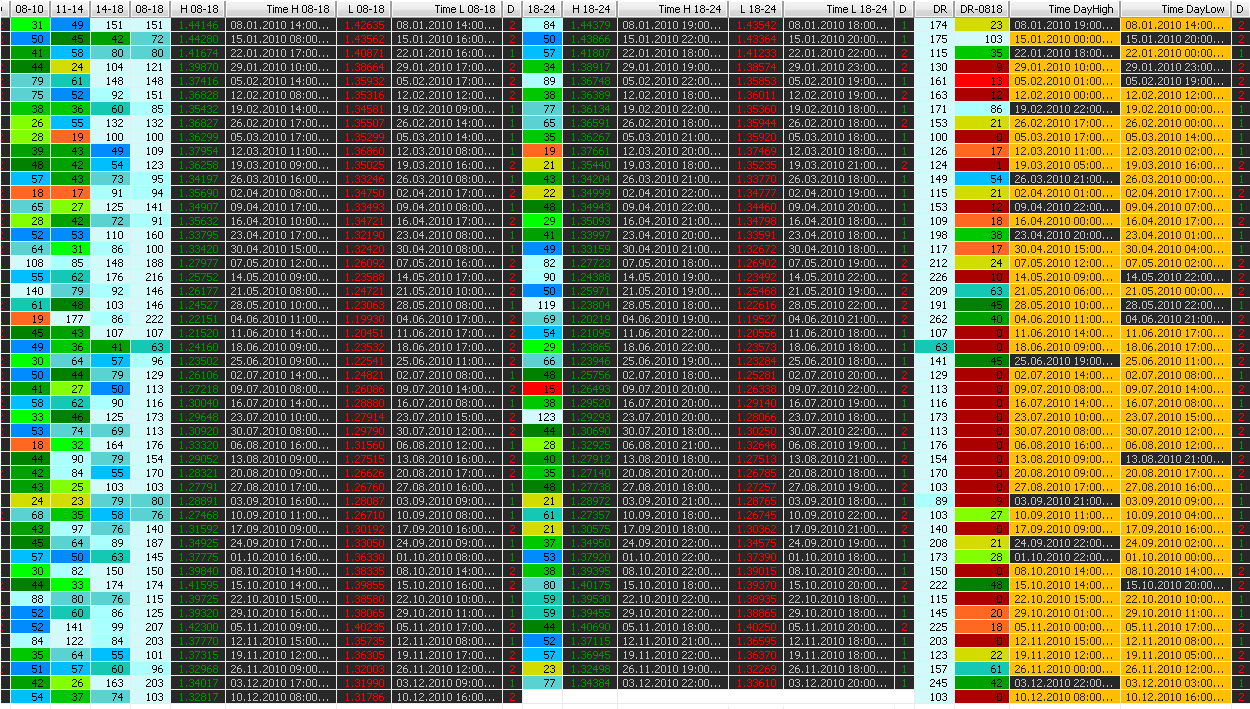Select Time DayLow cell 12.03.2010 02:00
This screenshot has width=1250, height=709.
pyautogui.click(x=1177, y=150)
